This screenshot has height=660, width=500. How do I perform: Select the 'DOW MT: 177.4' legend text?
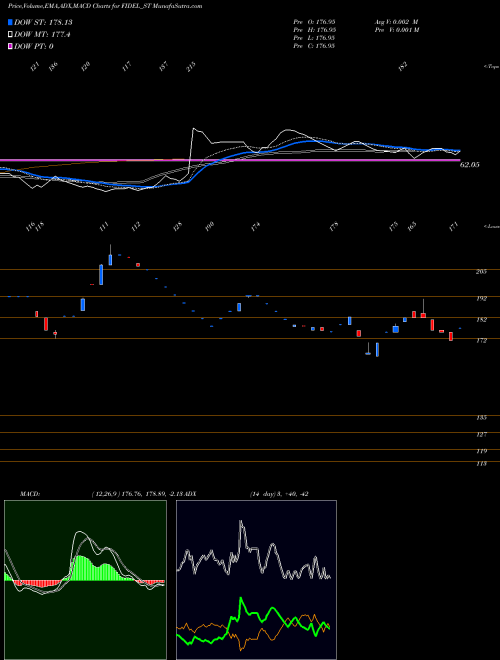tap(42, 35)
